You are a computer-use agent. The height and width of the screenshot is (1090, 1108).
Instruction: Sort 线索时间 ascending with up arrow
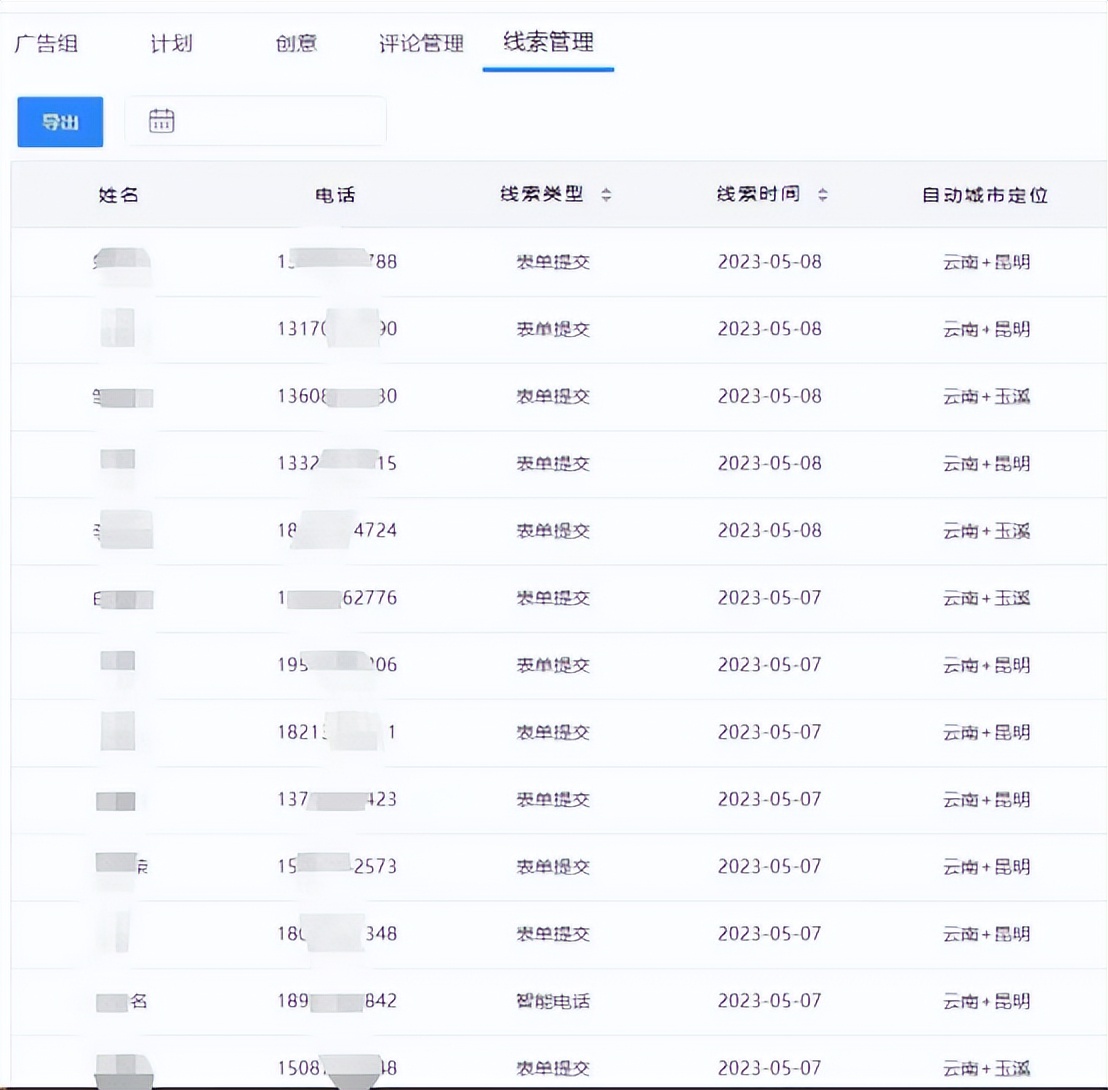tap(822, 190)
